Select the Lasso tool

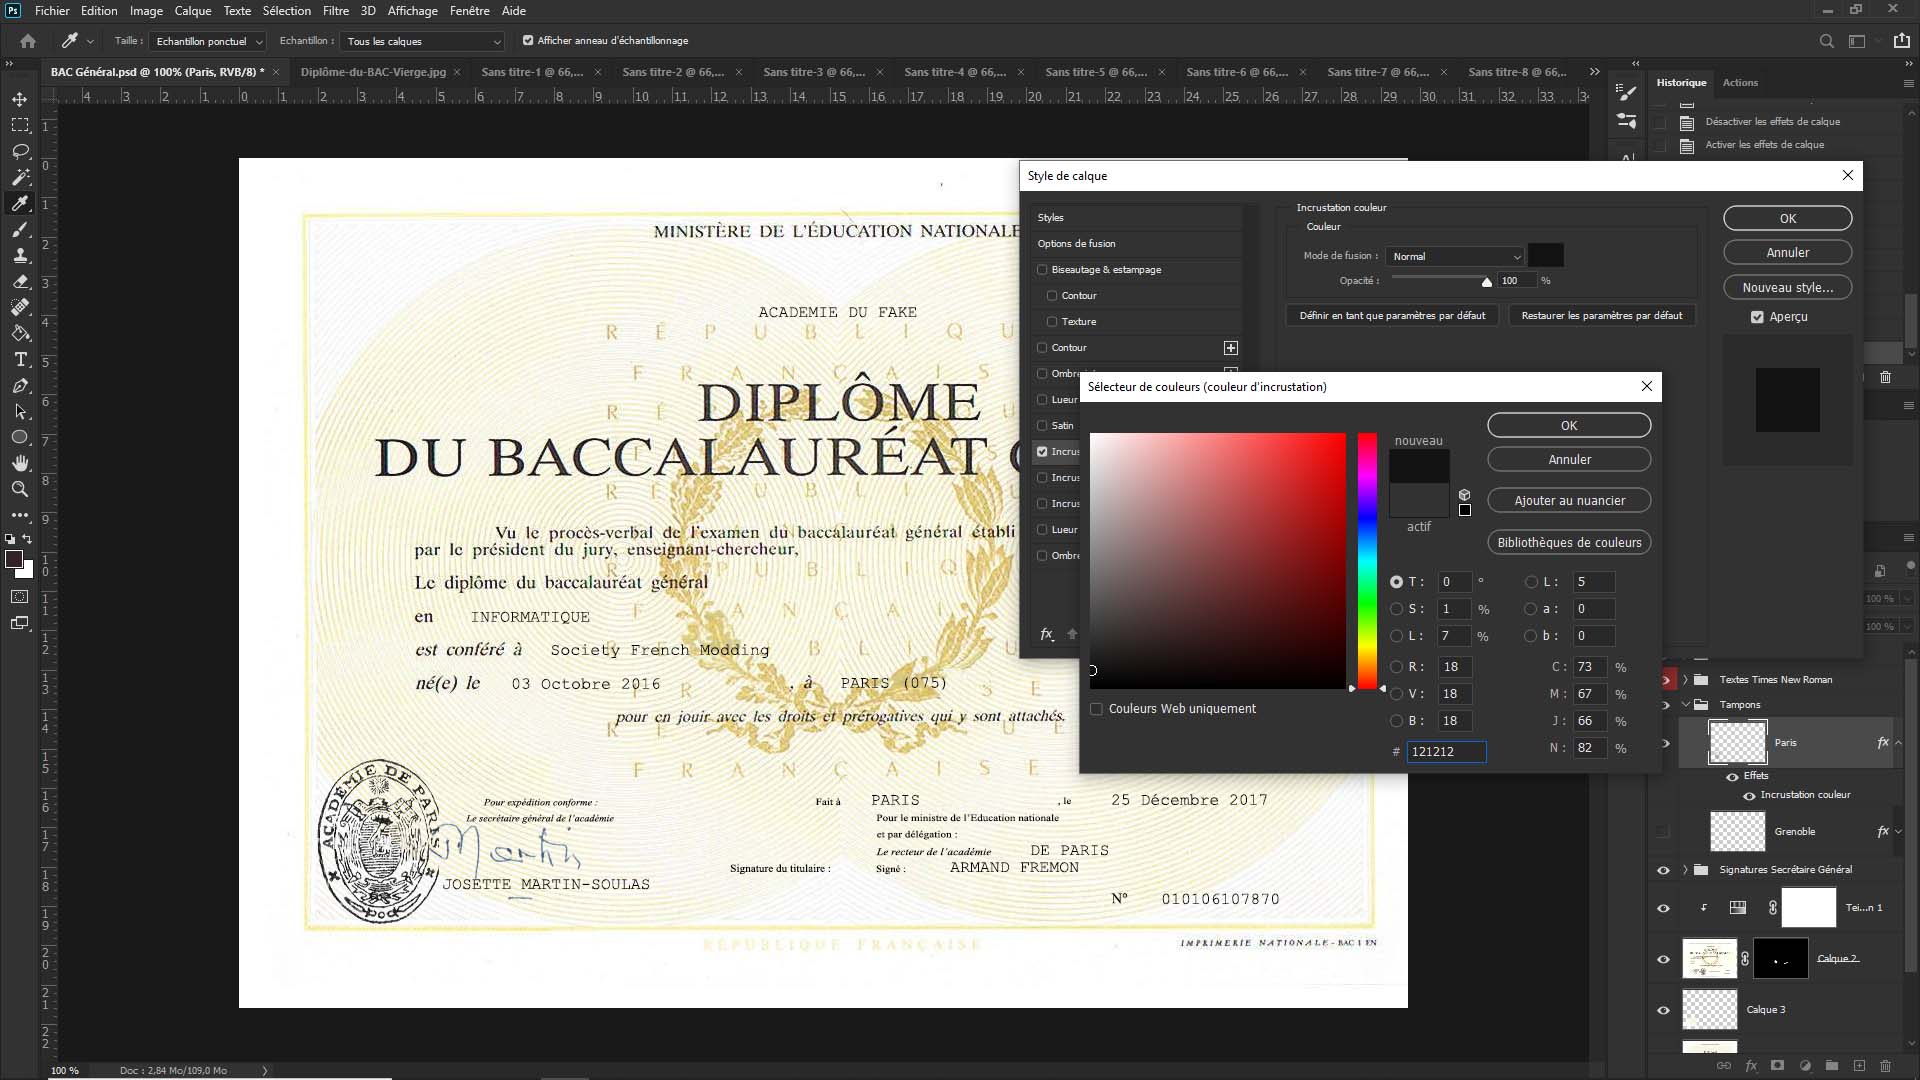[x=20, y=151]
